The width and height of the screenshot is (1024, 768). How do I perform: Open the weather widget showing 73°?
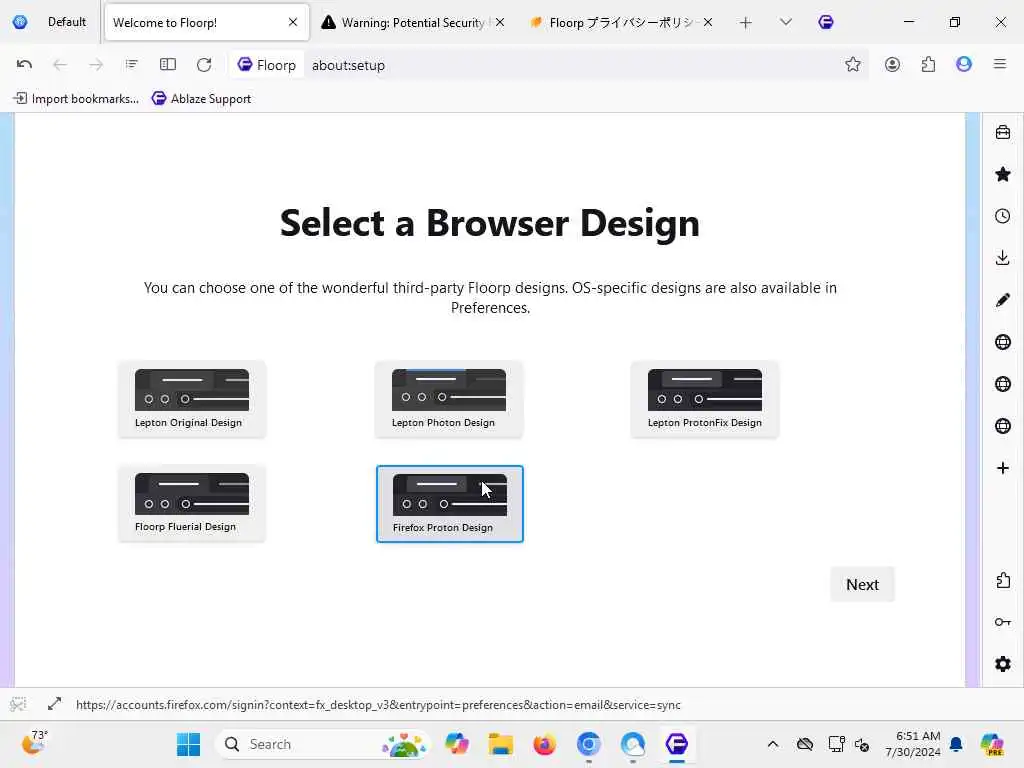coord(35,743)
